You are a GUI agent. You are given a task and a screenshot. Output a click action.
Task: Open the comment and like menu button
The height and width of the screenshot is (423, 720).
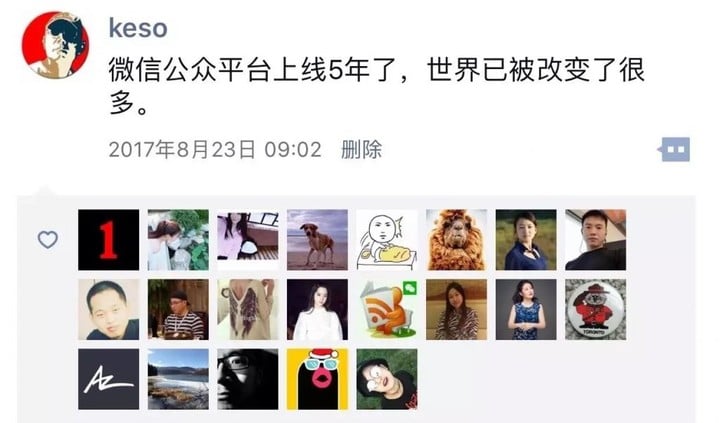(674, 149)
